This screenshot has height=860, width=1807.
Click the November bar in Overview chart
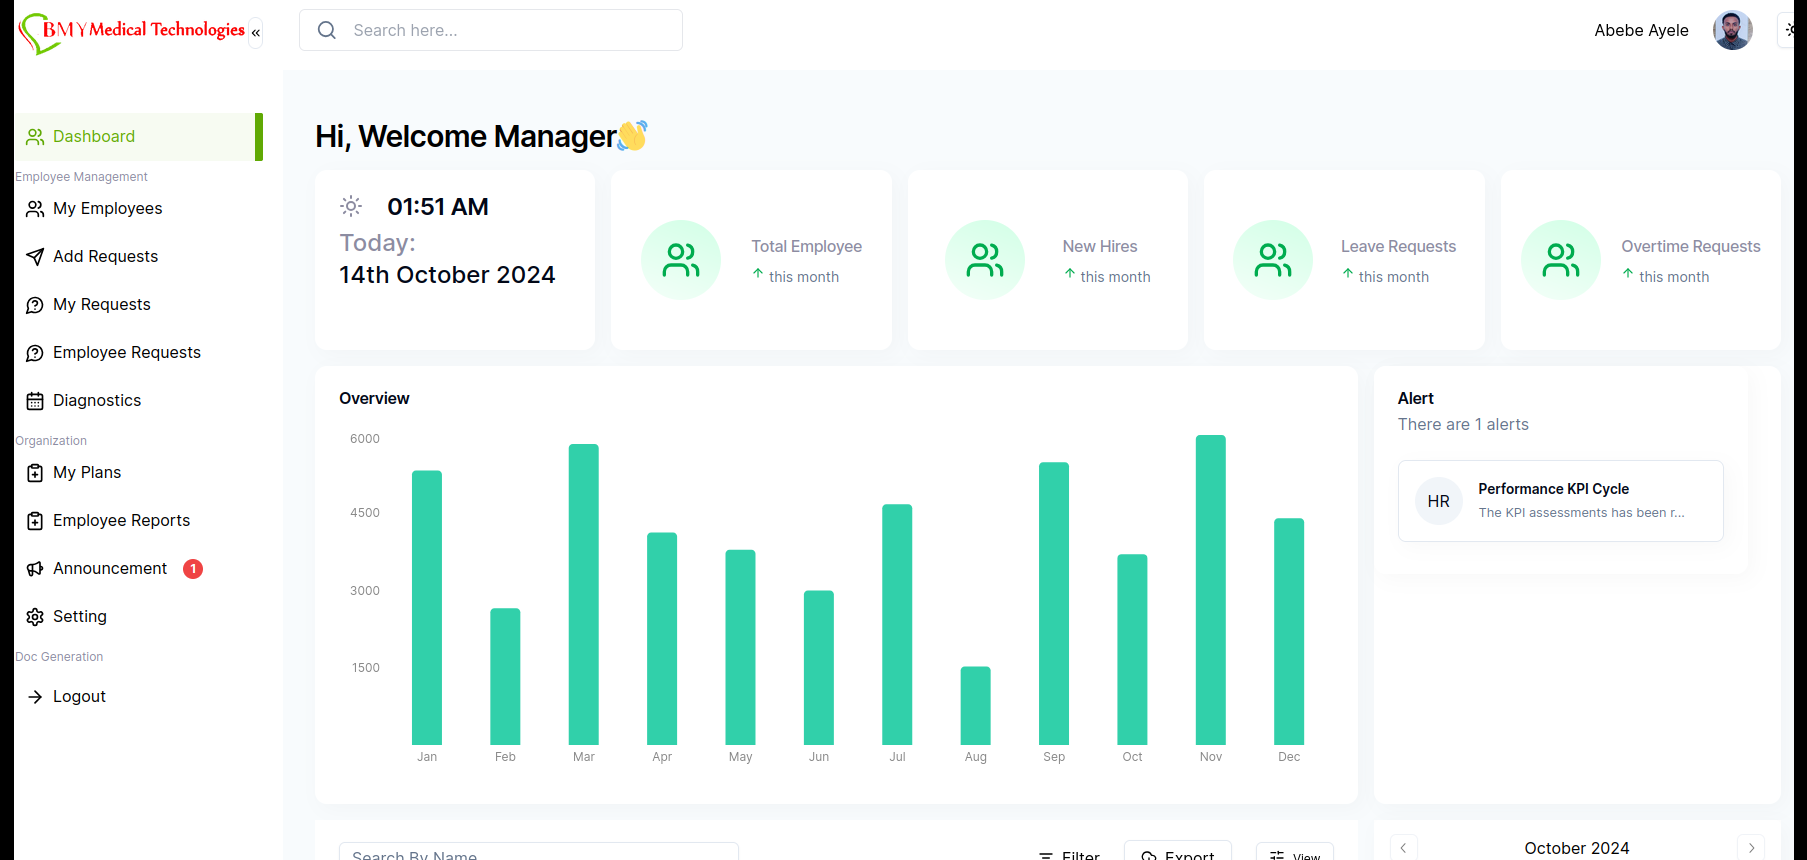[1210, 590]
